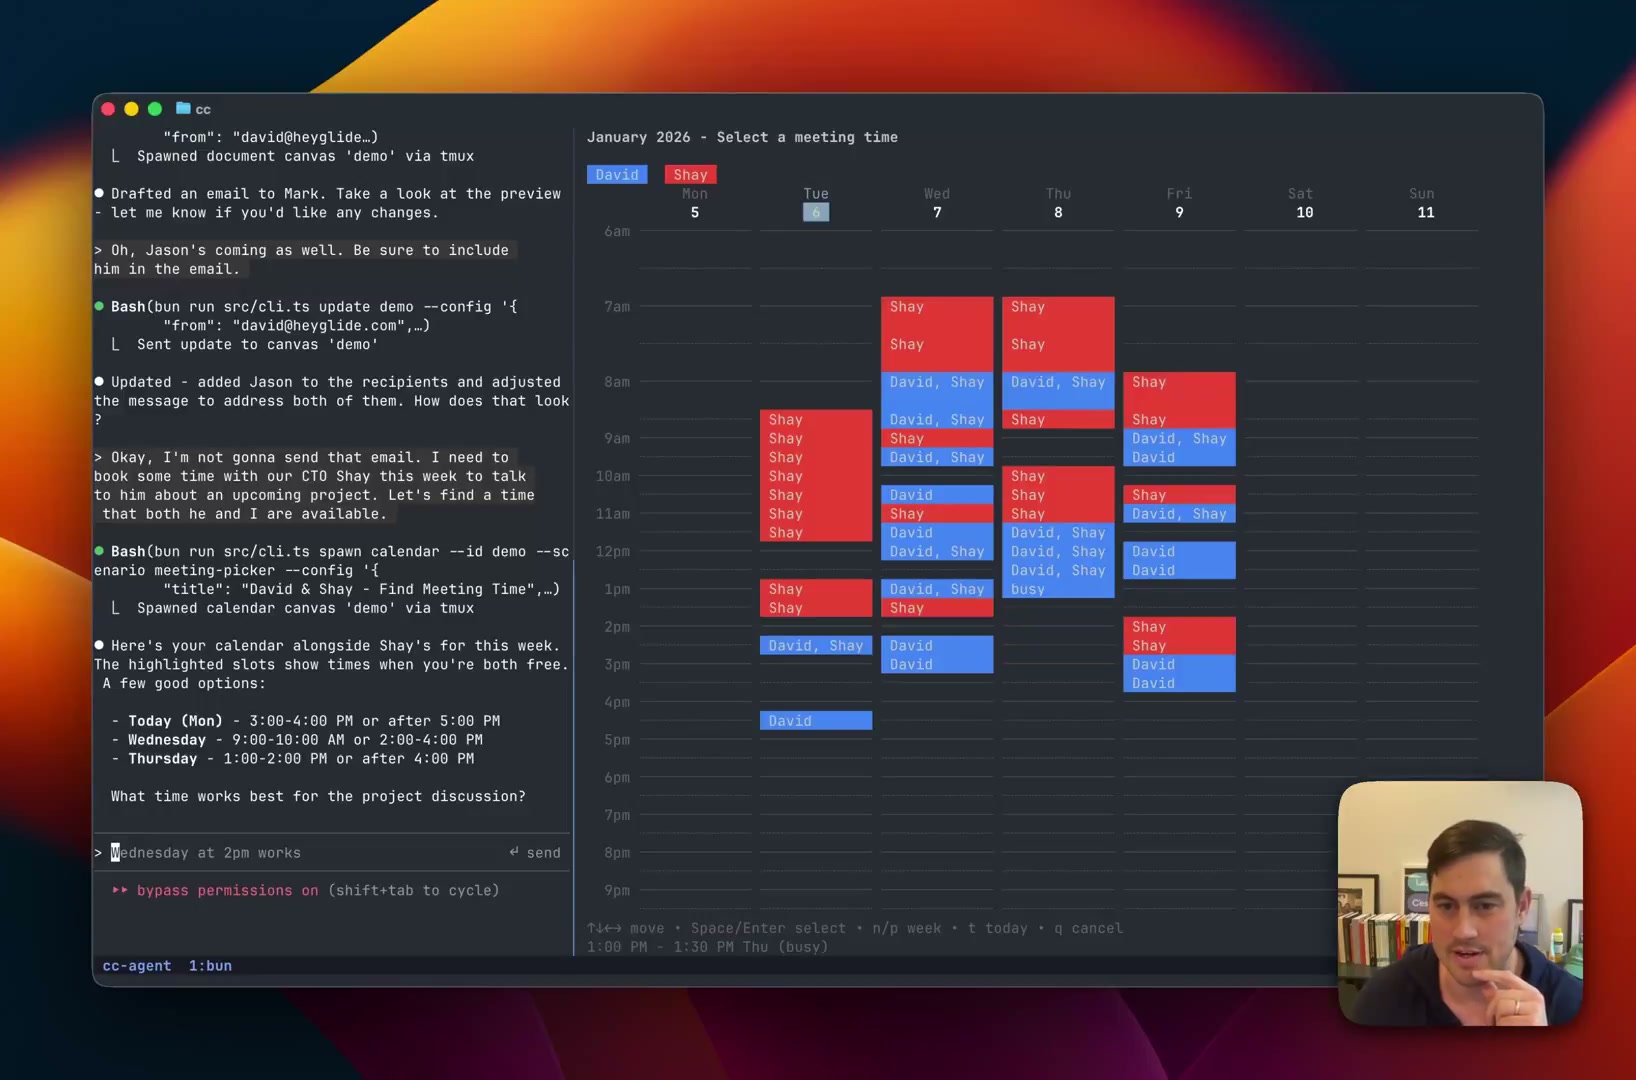Screen dimensions: 1636x1080
Task: Click the folder icon in the title bar
Action: point(182,109)
